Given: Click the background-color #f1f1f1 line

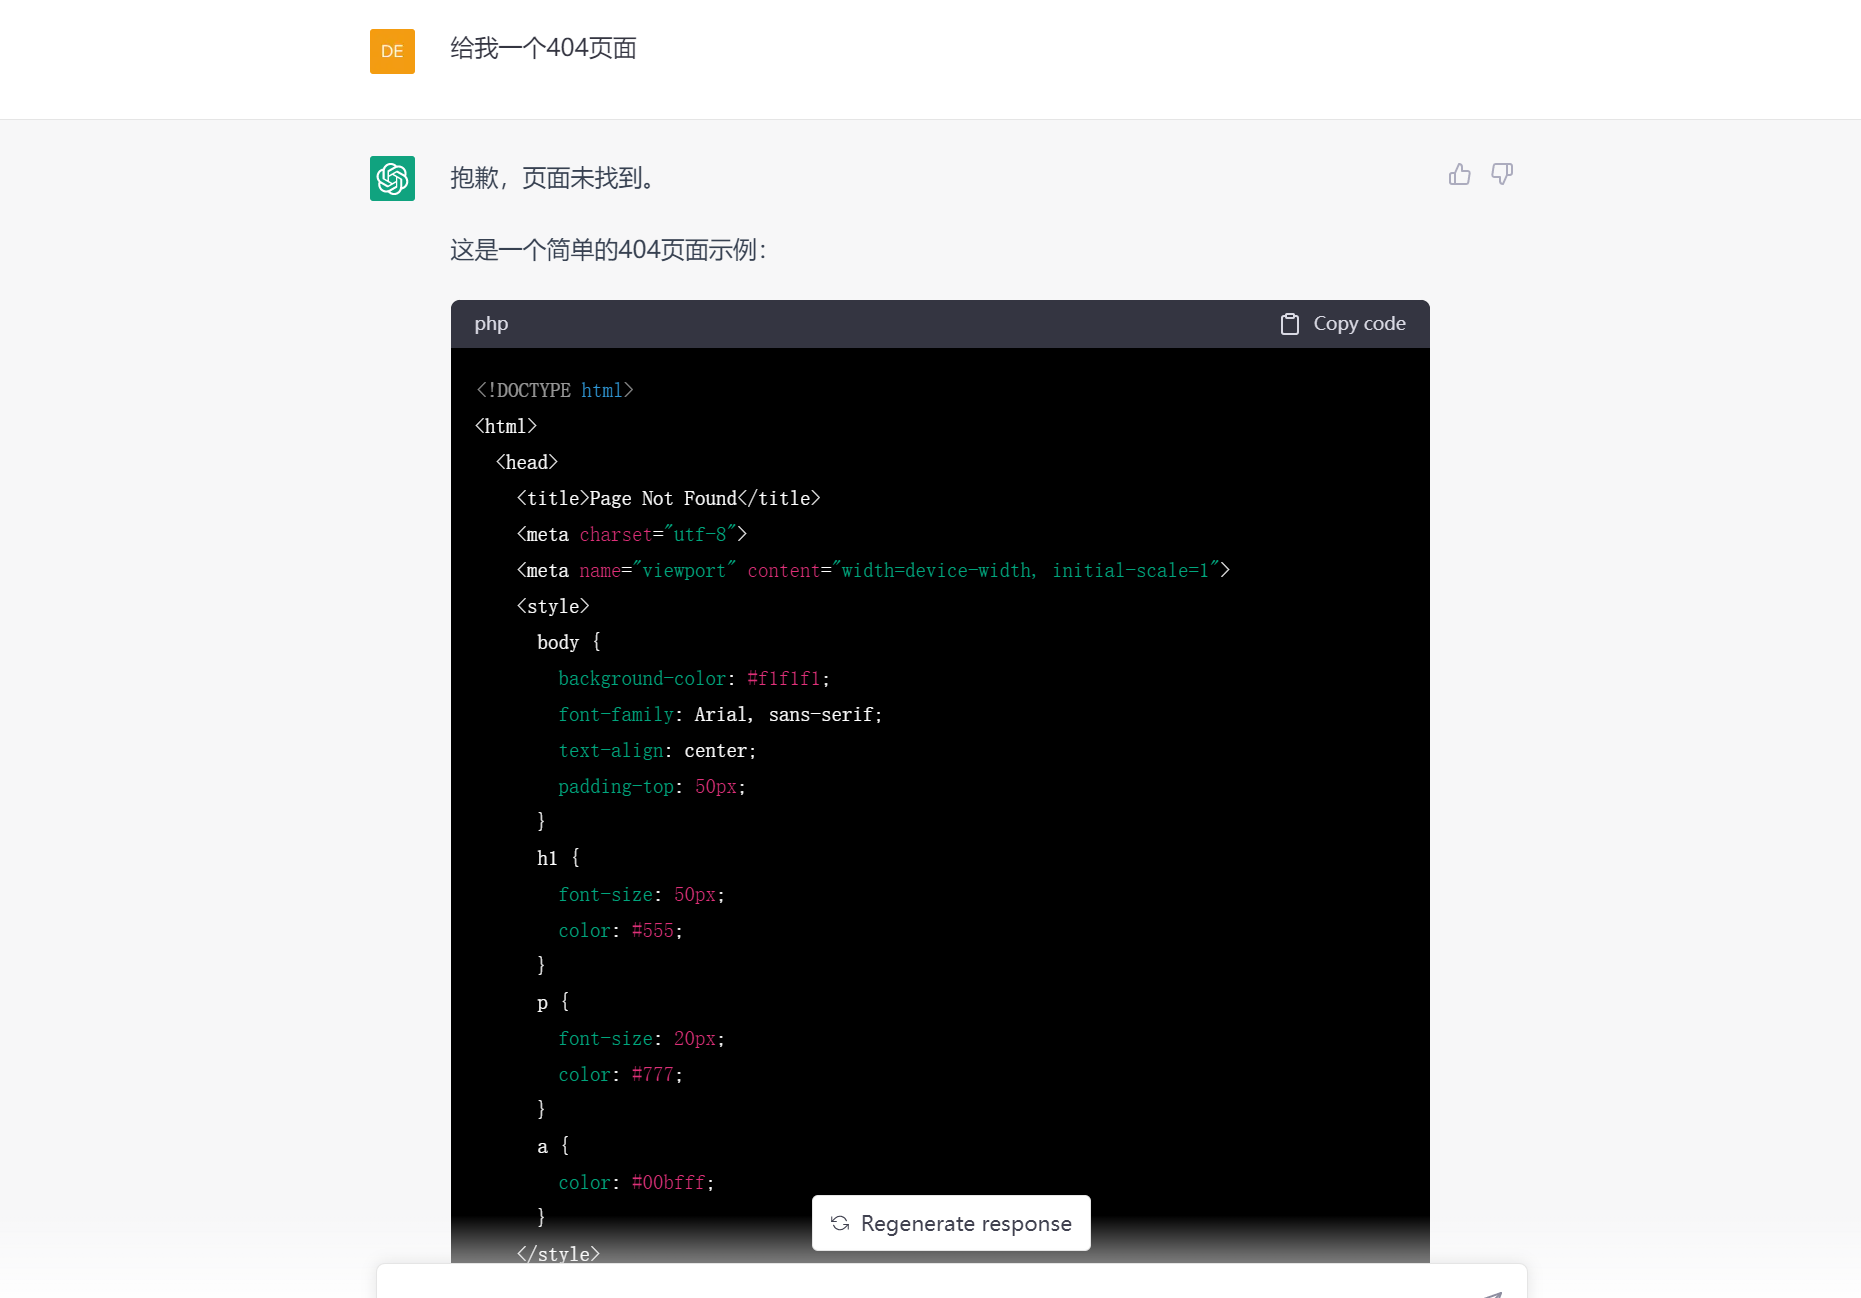Looking at the screenshot, I should click(x=694, y=678).
